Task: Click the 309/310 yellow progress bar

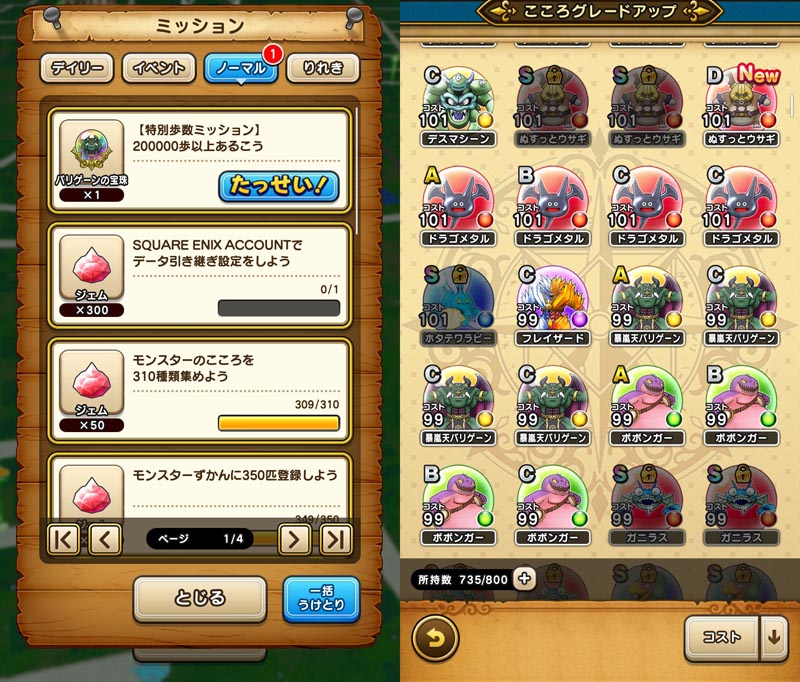Action: (x=279, y=423)
